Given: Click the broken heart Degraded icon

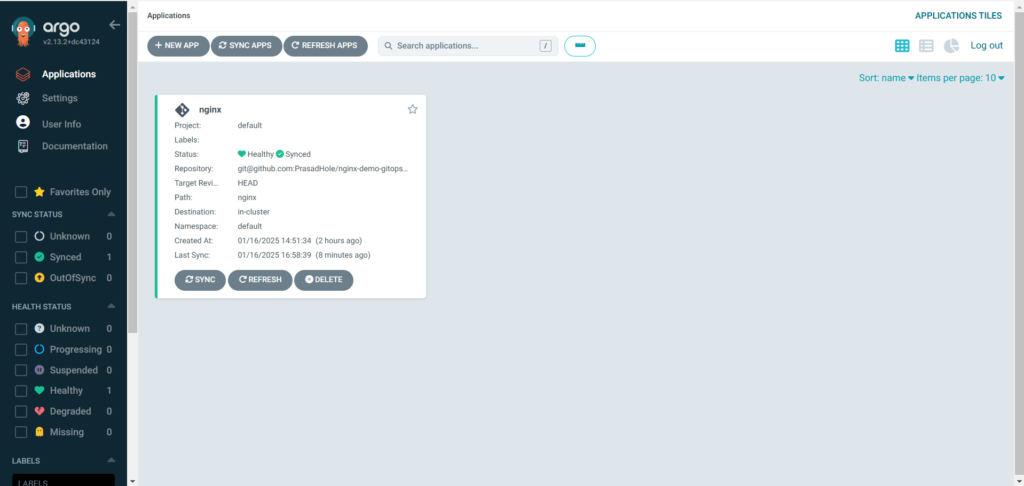Looking at the screenshot, I should 39,412.
